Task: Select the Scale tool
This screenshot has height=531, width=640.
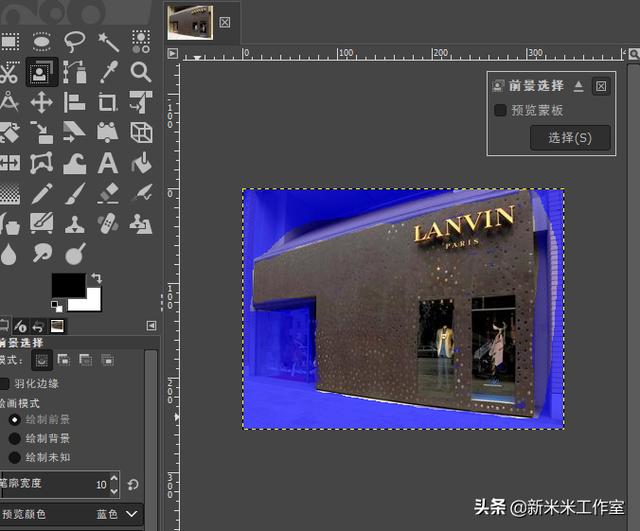Action: tap(42, 132)
